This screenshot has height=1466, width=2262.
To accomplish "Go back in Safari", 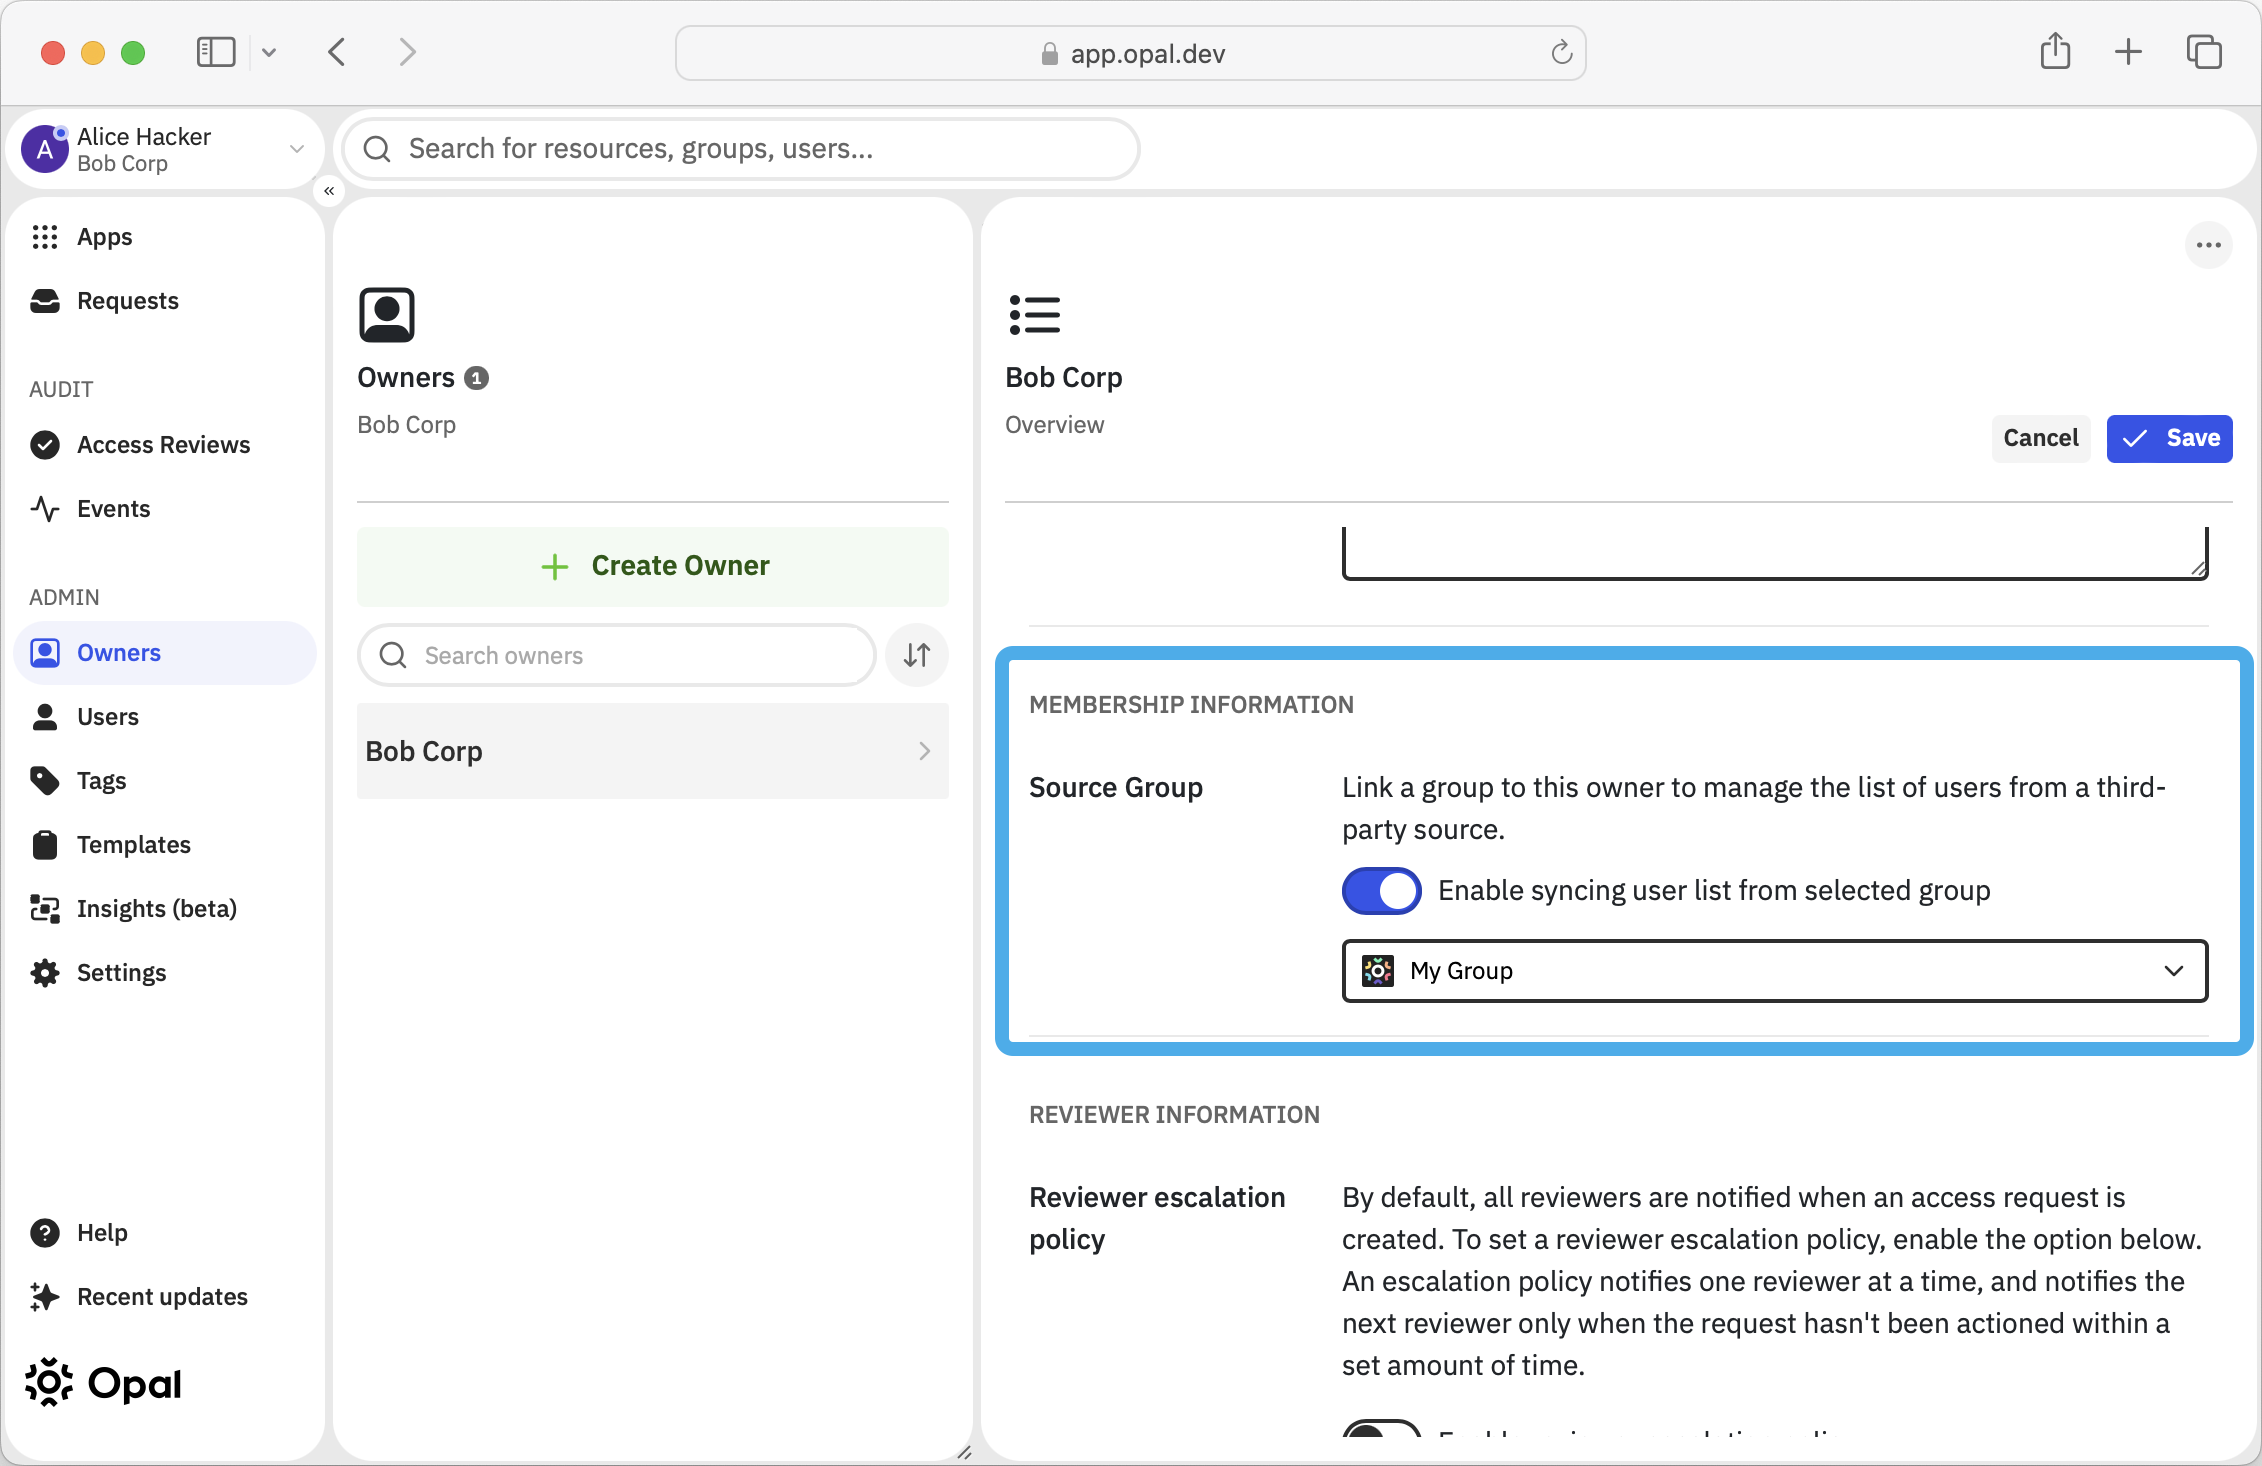I will click(x=337, y=52).
